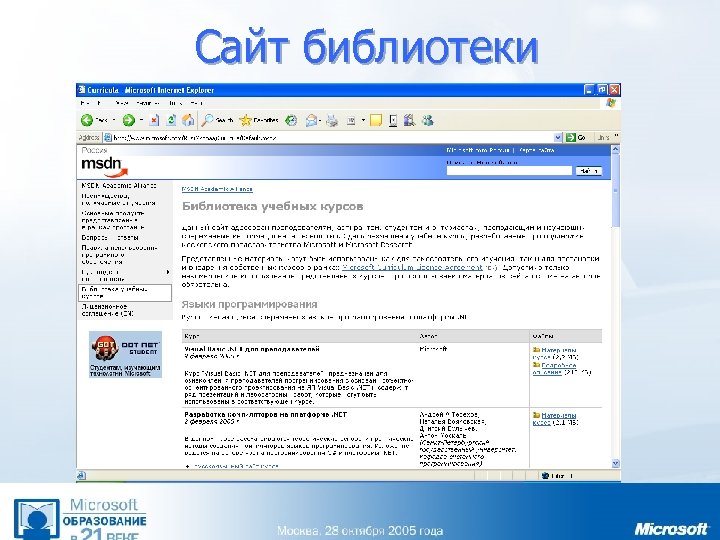Image resolution: width=720 pixels, height=540 pixels.
Task: Click the page icon in the status bar
Action: tap(81, 476)
